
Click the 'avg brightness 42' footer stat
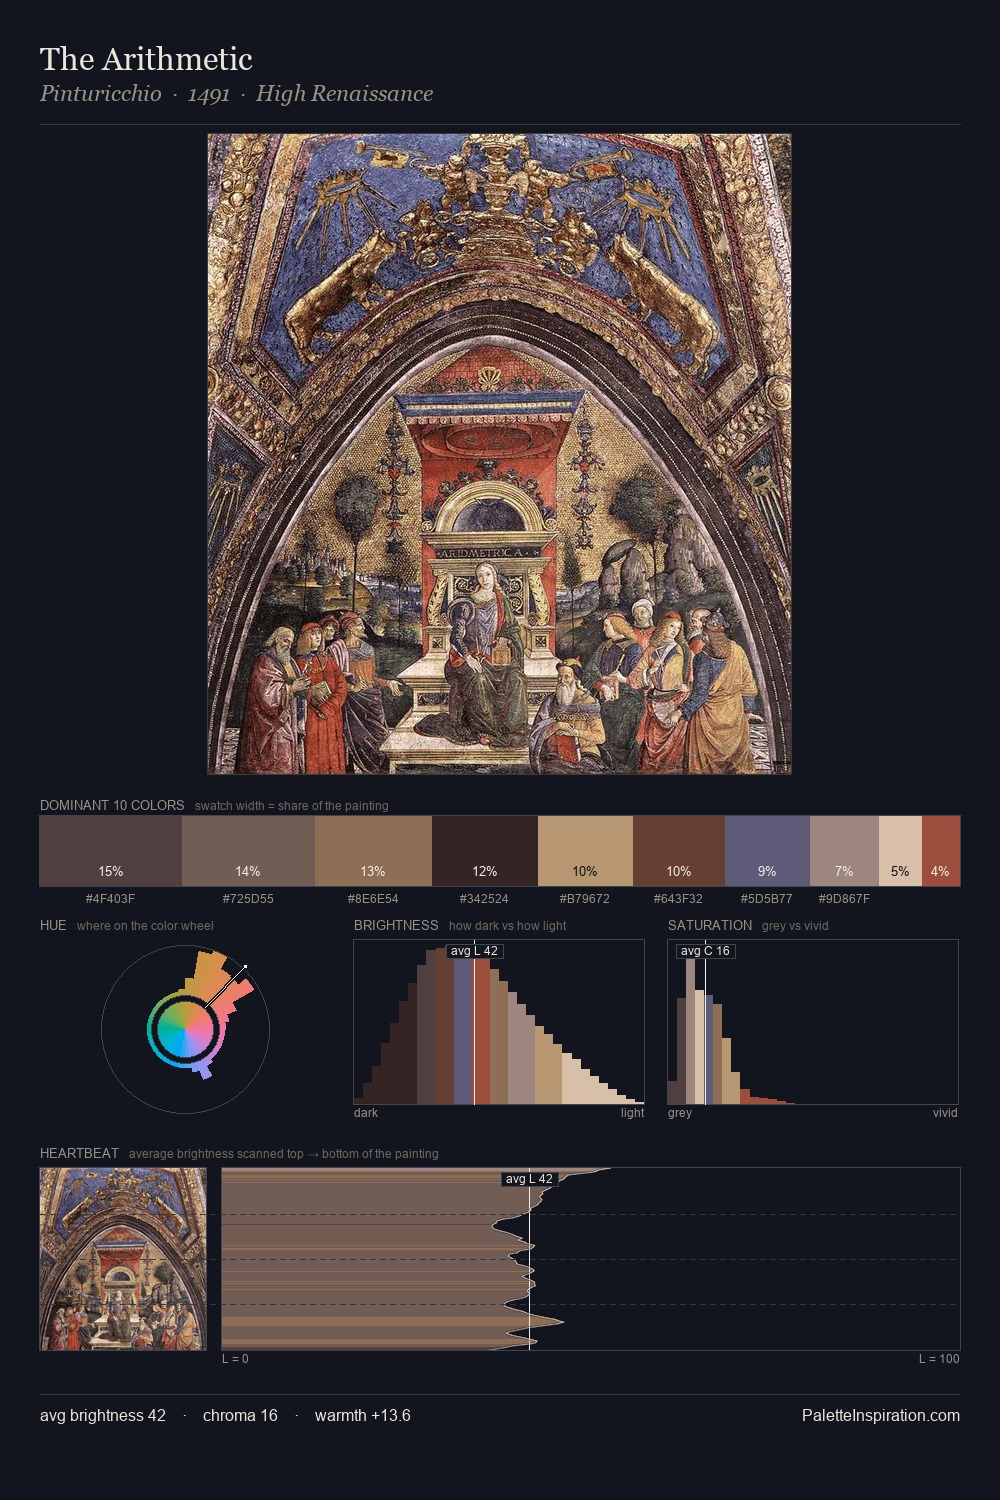(103, 1415)
